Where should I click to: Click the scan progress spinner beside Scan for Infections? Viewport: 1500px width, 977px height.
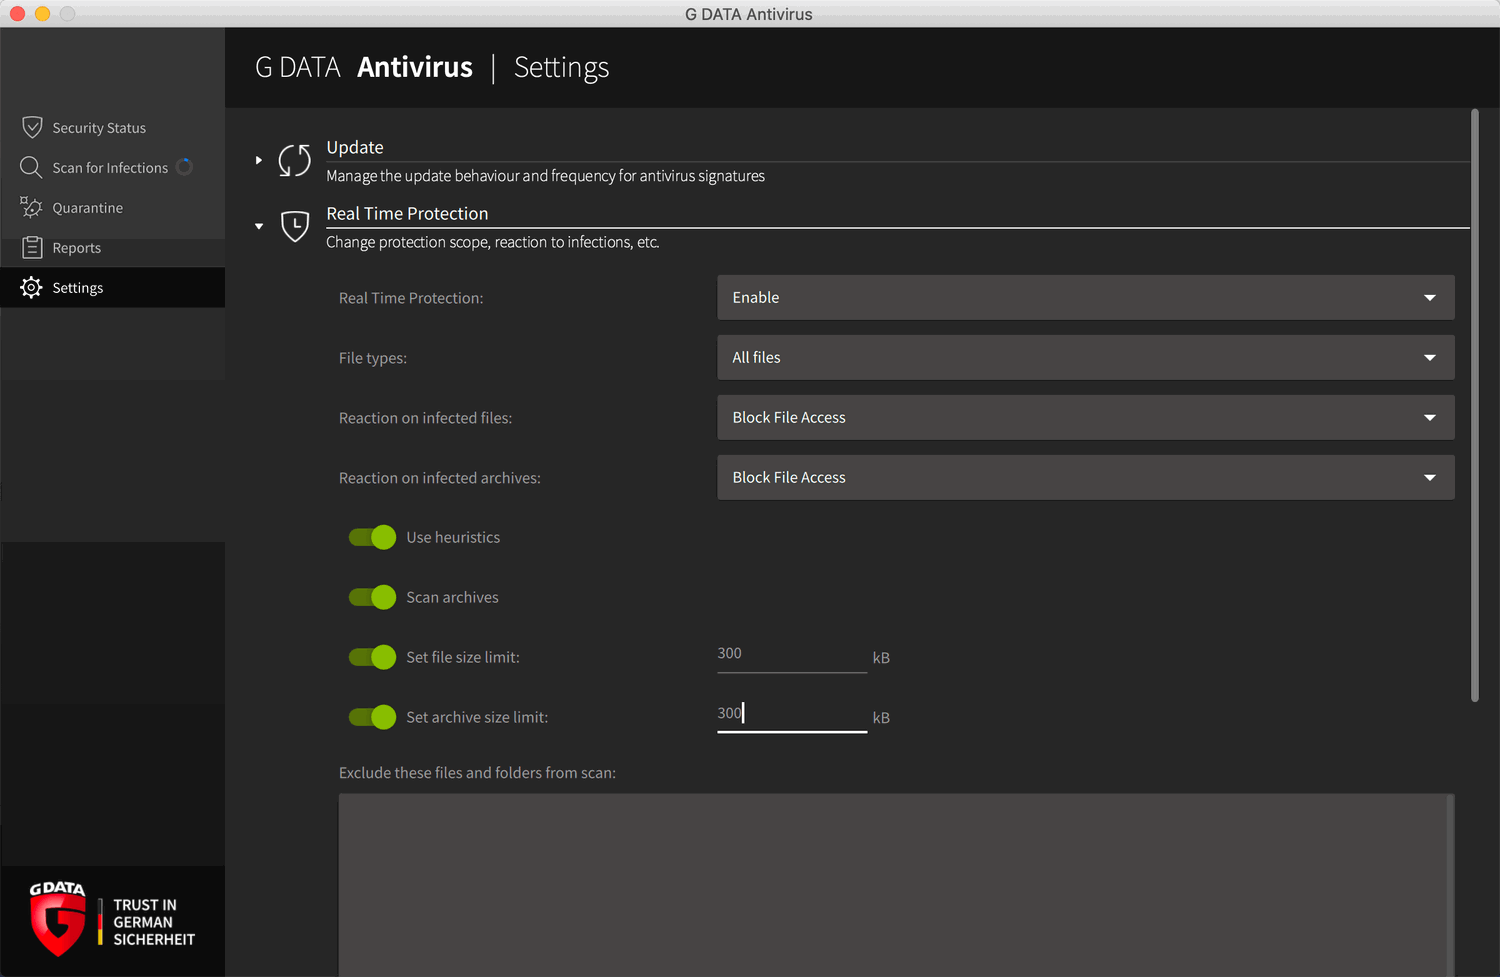coord(184,167)
